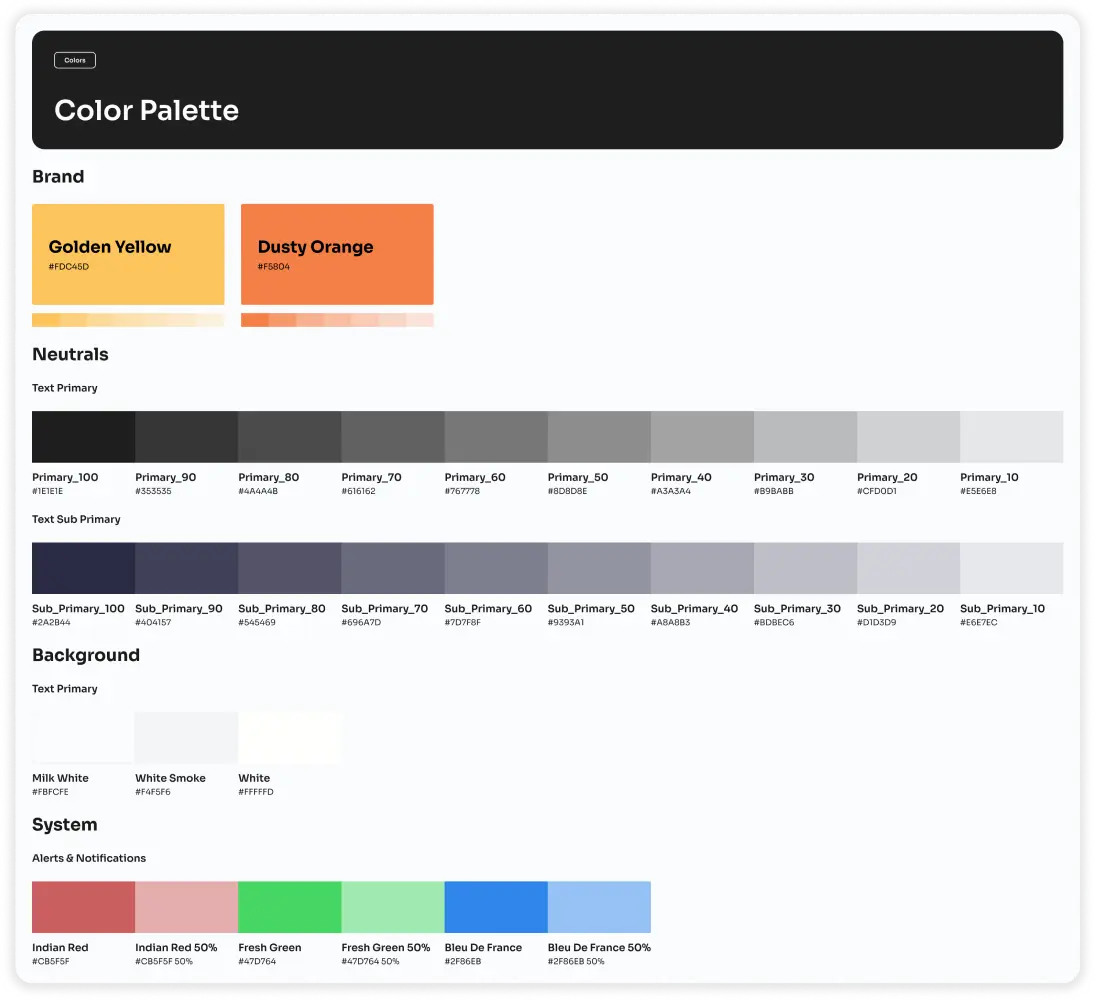This screenshot has height=1000, width=1096.
Task: Click the Color Palette heading
Action: click(146, 110)
